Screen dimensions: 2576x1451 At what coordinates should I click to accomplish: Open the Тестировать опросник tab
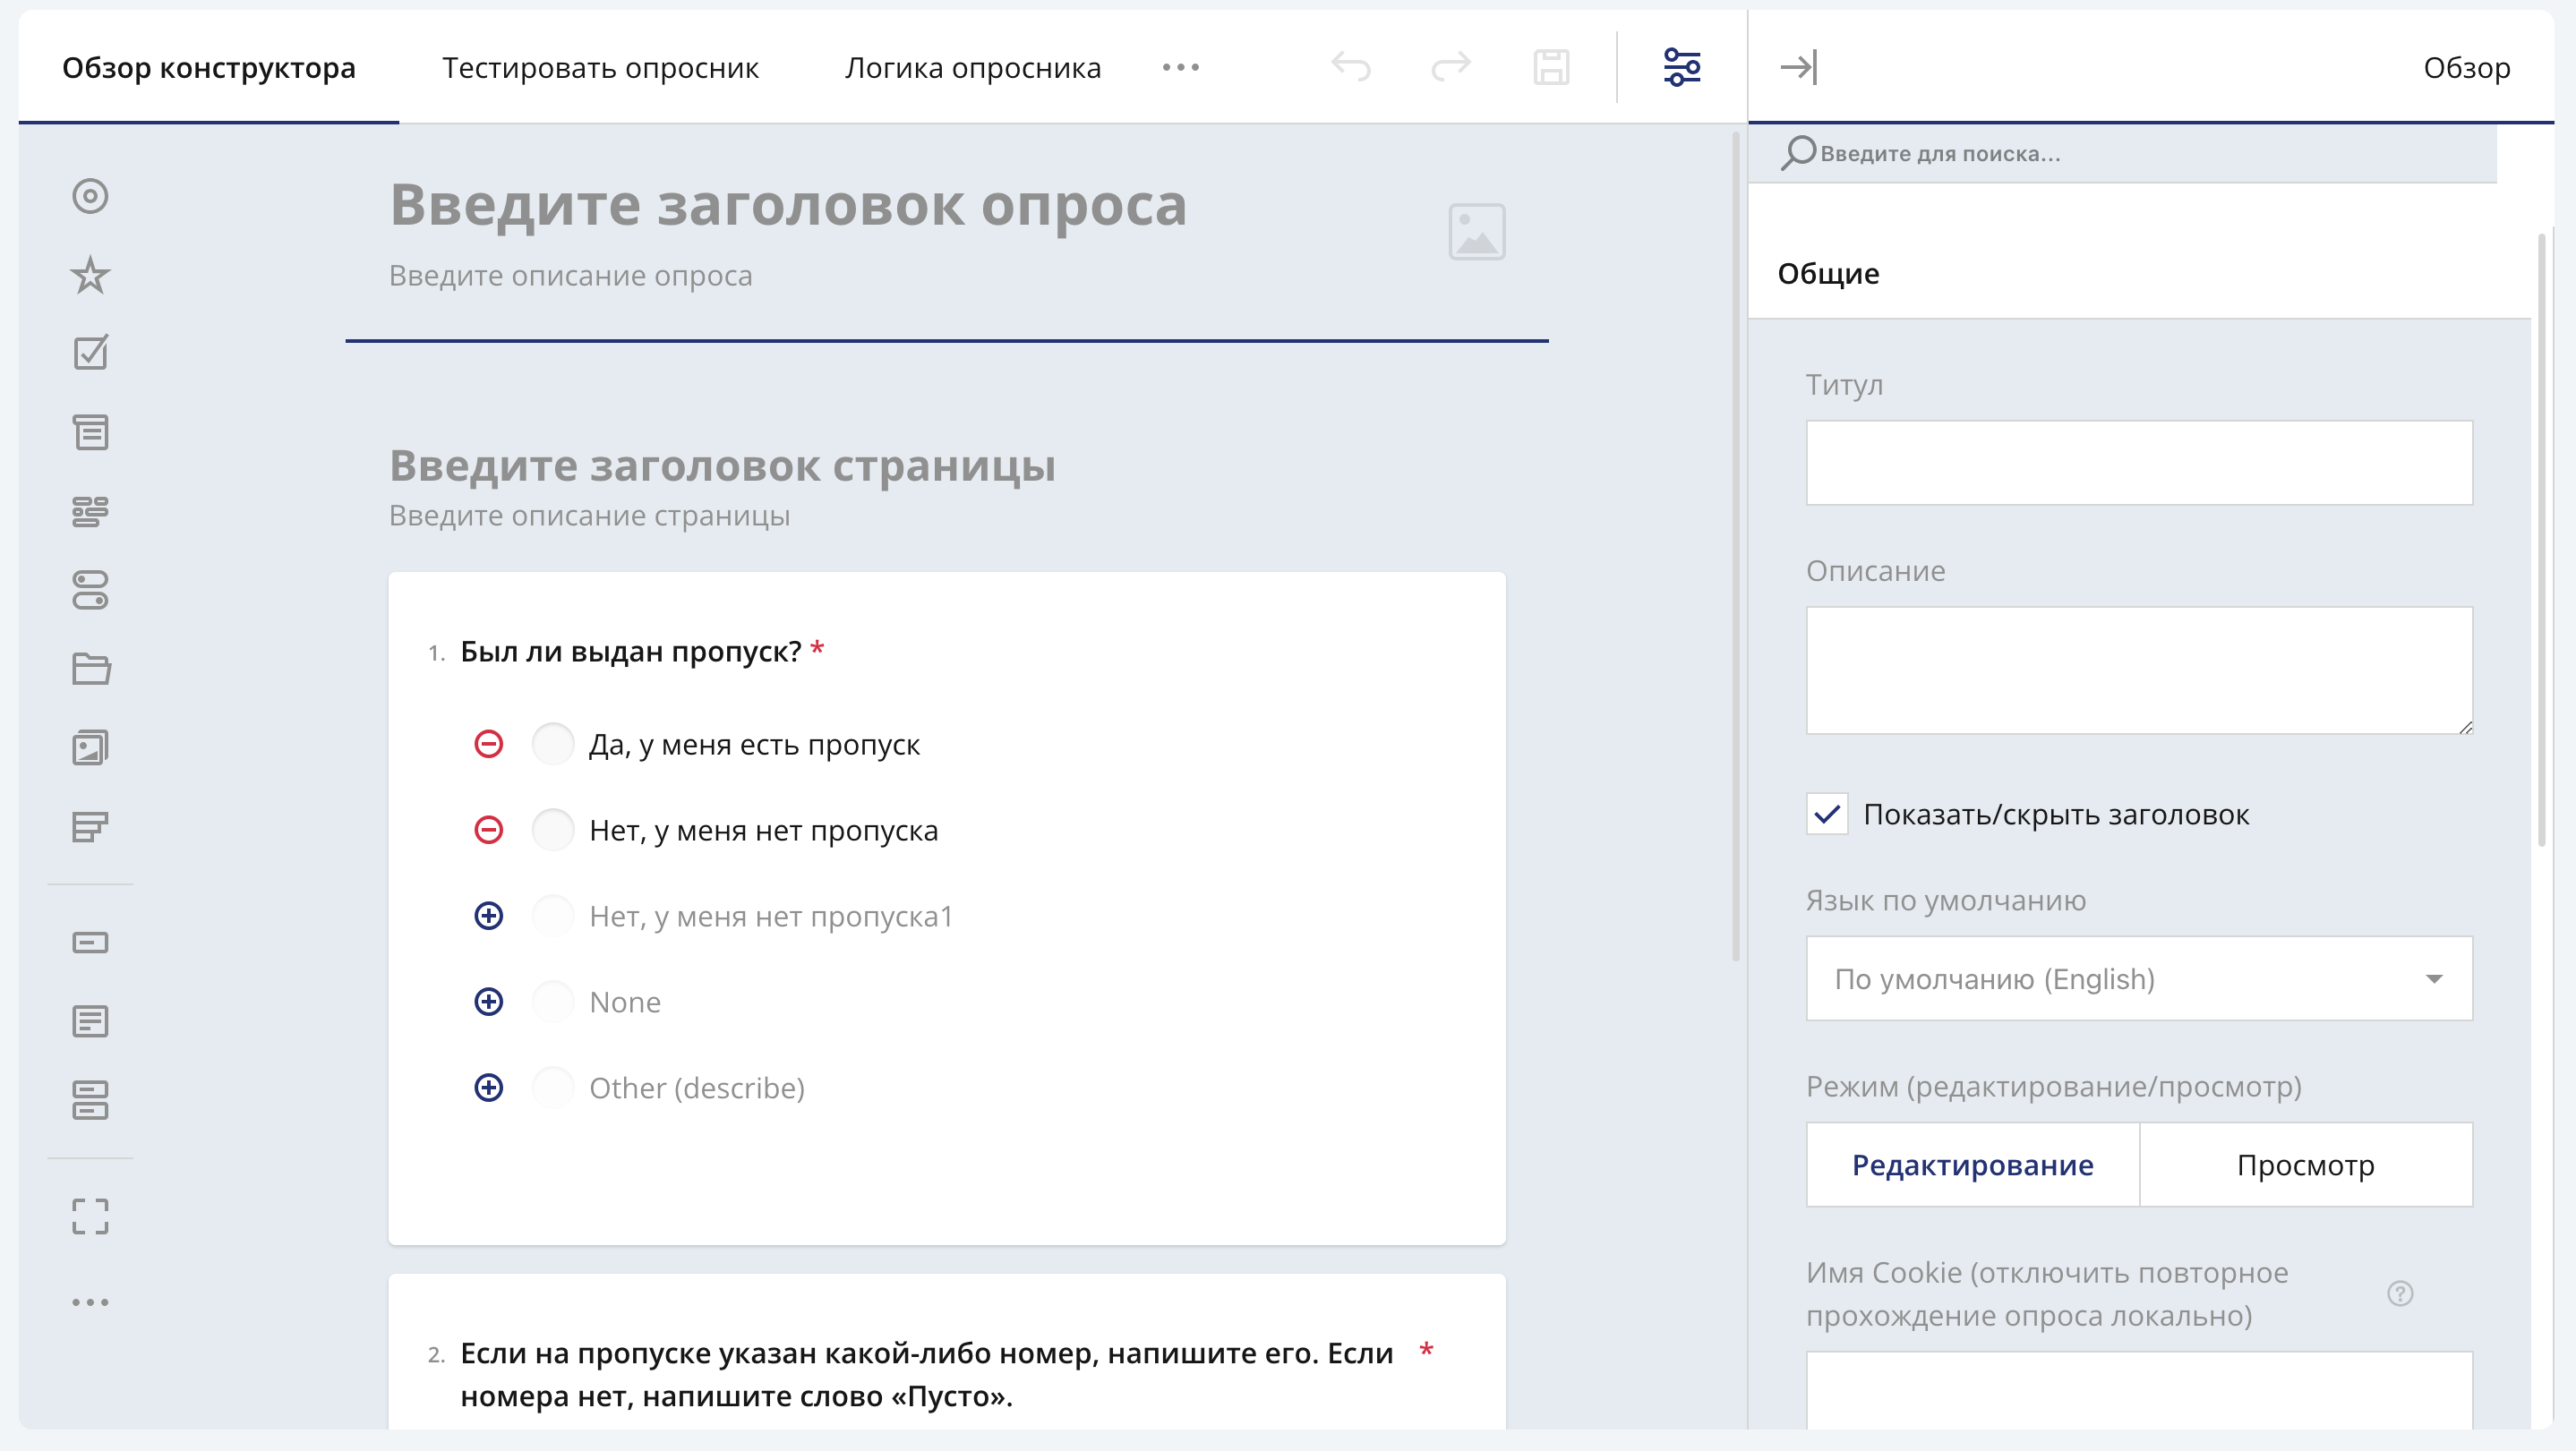click(600, 67)
